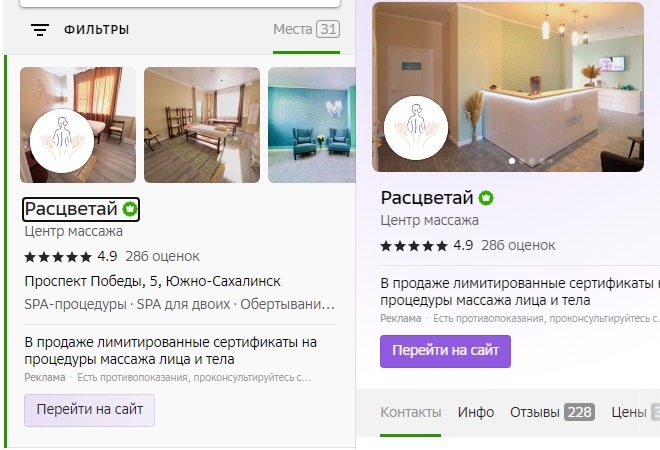Image resolution: width=660 pixels, height=450 pixels.
Task: Open the Расцветай listing title link
Action: [71, 209]
